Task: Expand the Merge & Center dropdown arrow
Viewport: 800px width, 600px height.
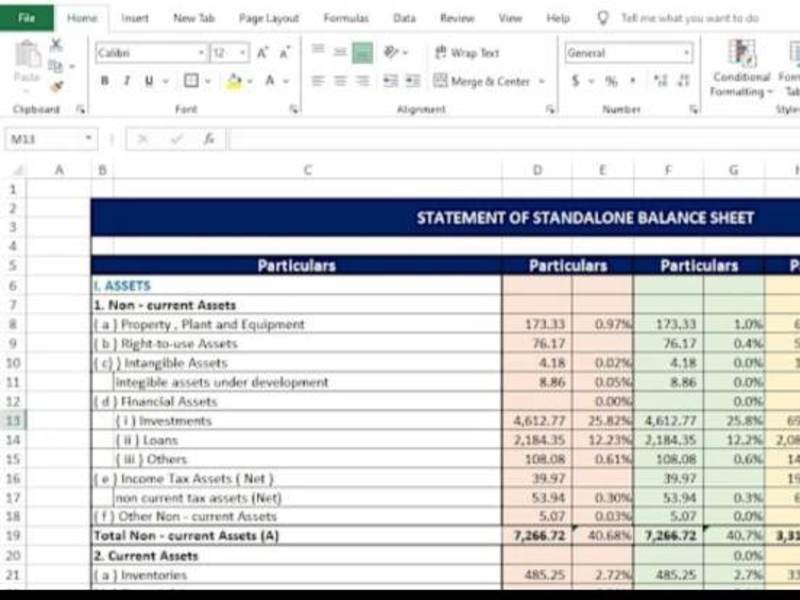Action: 542,81
